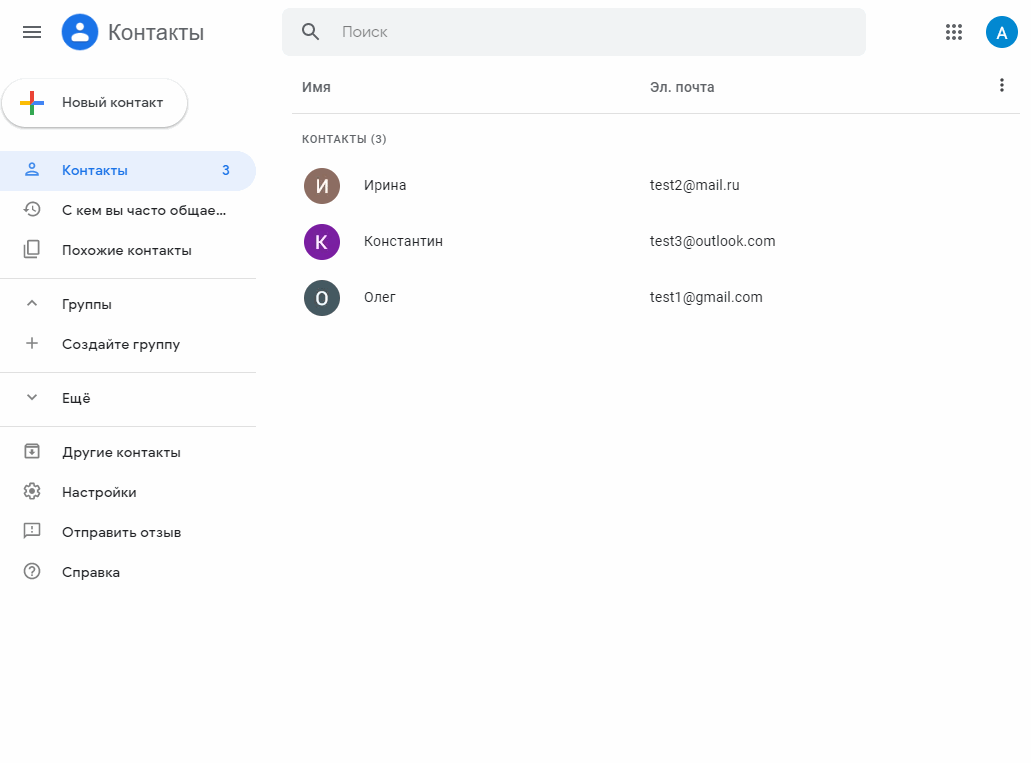Screen dimensions: 1031x763
Task: Click email test3@outlook.com
Action: (x=712, y=241)
